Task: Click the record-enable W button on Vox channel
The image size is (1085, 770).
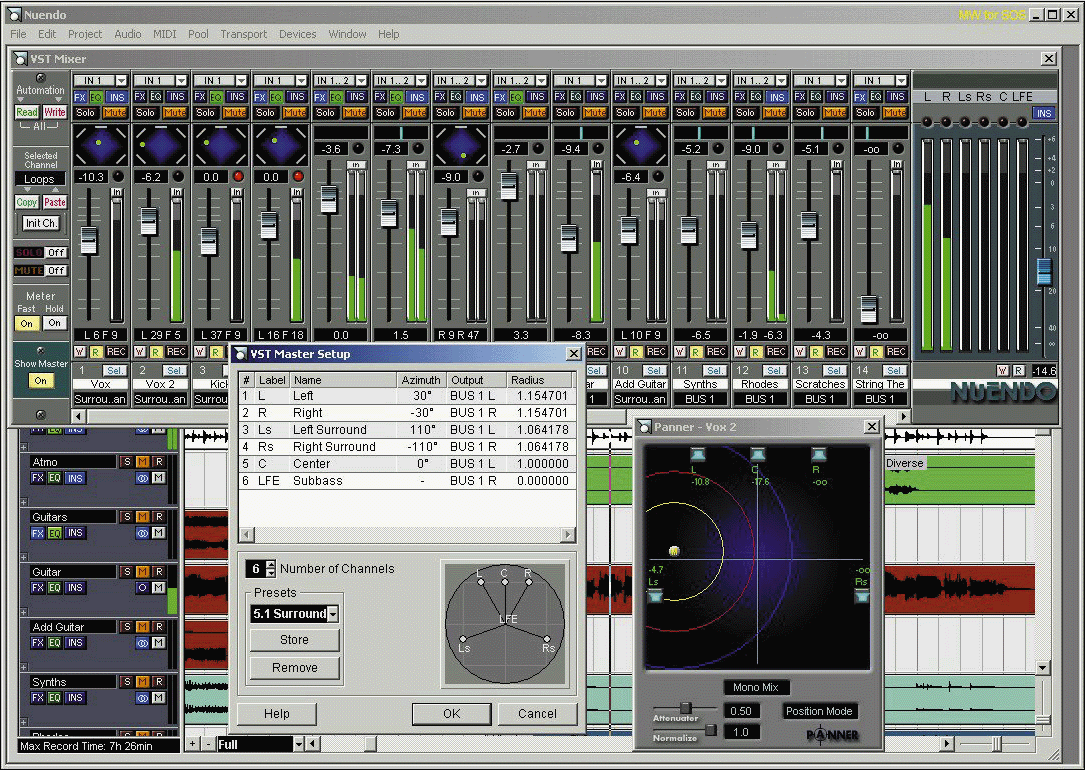Action: point(80,352)
